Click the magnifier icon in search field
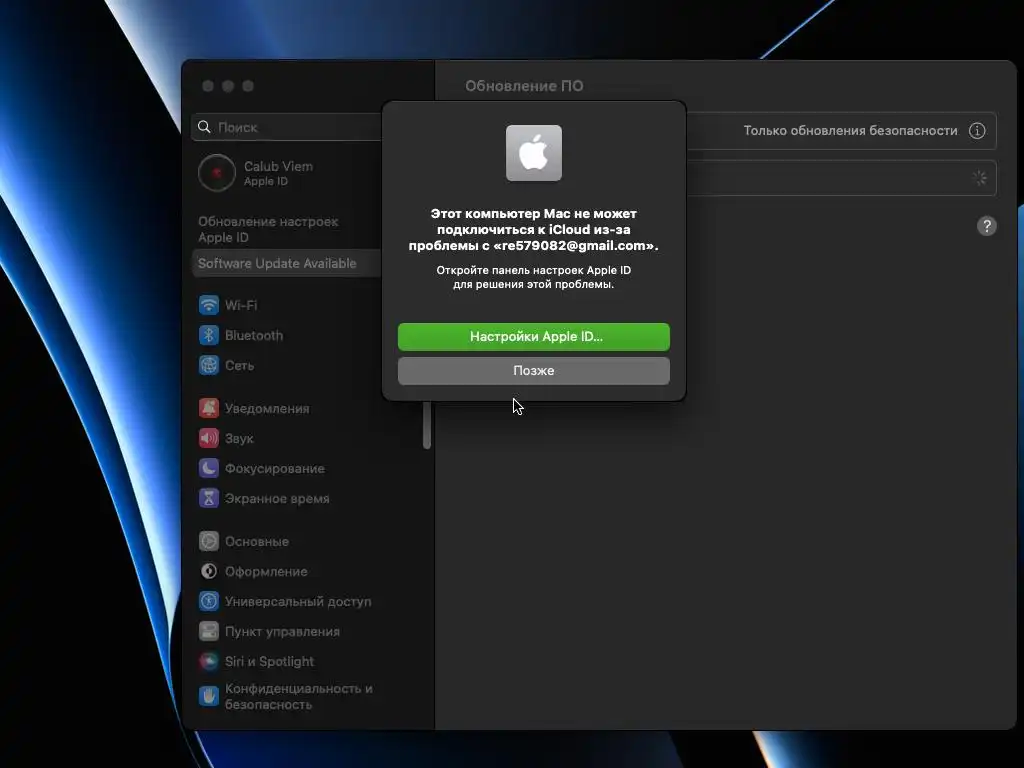The width and height of the screenshot is (1024, 768). pyautogui.click(x=204, y=127)
